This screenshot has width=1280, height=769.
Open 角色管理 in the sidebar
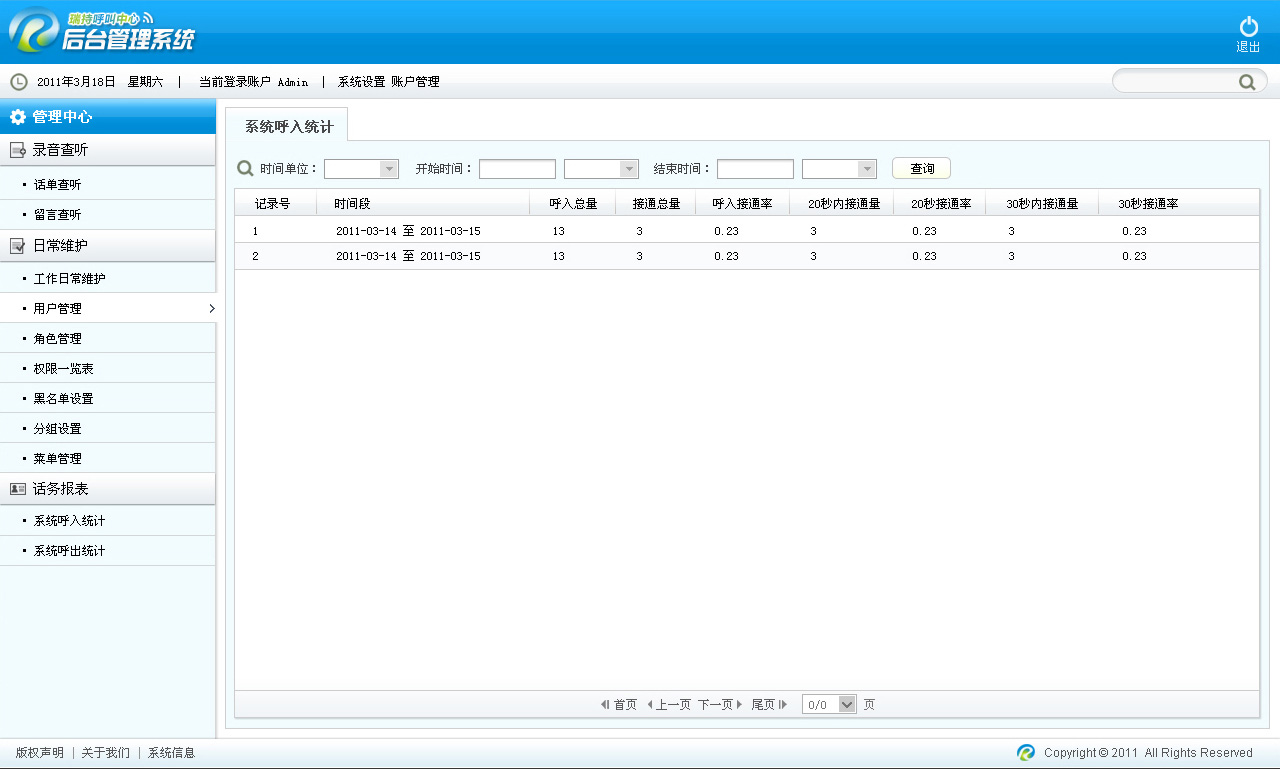[x=108, y=339]
